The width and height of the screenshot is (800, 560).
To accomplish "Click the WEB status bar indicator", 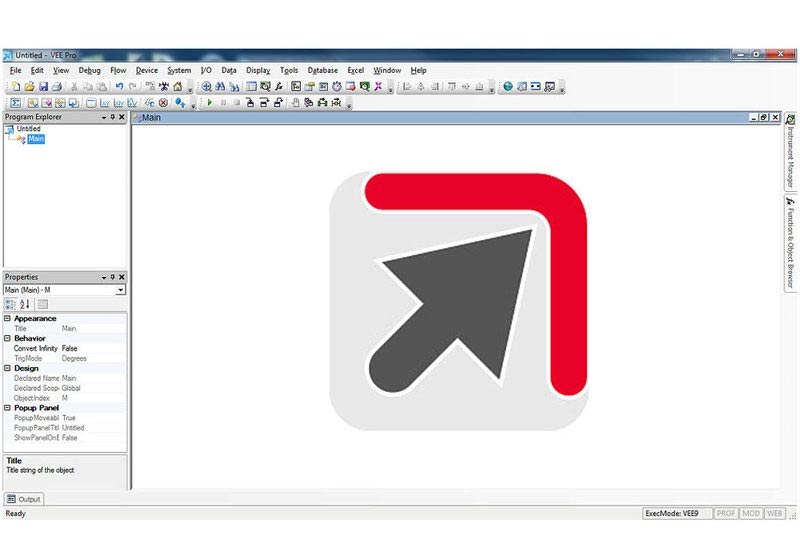I will (x=774, y=514).
